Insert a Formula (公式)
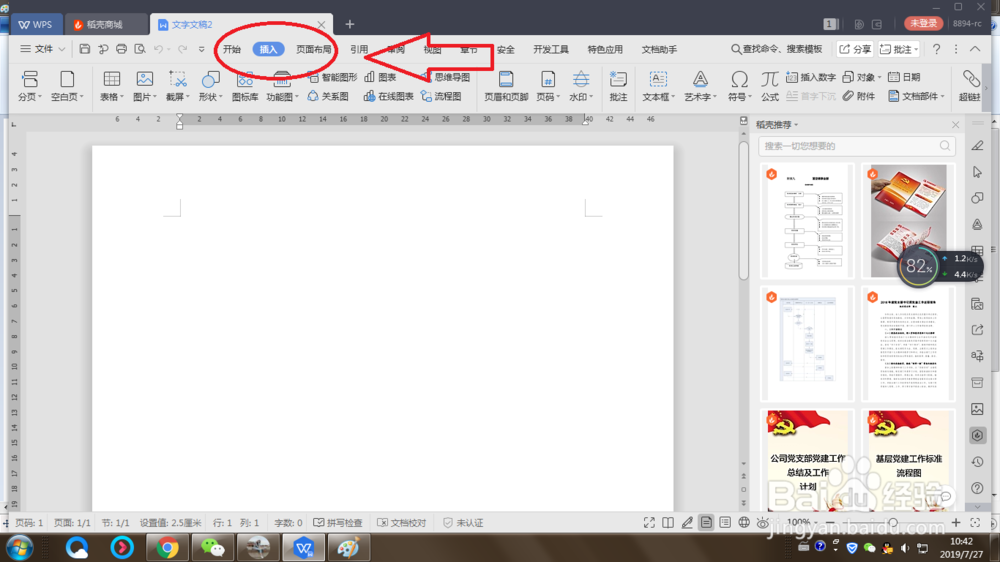The image size is (1000, 562). click(x=770, y=86)
